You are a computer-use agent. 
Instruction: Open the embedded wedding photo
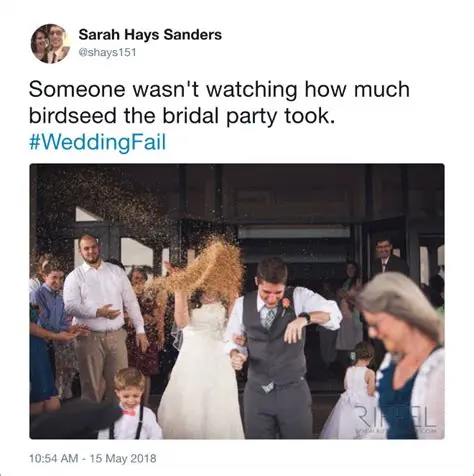tap(237, 301)
